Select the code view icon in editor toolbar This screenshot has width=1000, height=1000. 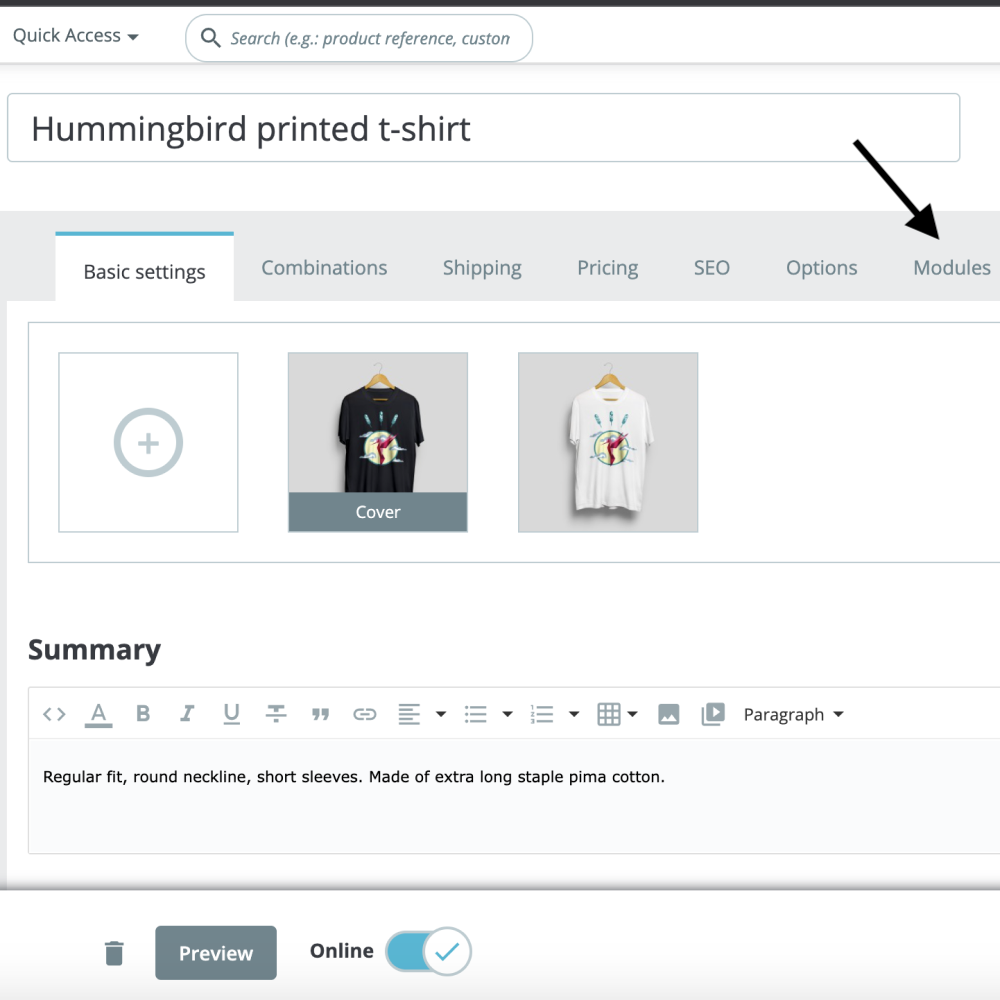coord(54,713)
